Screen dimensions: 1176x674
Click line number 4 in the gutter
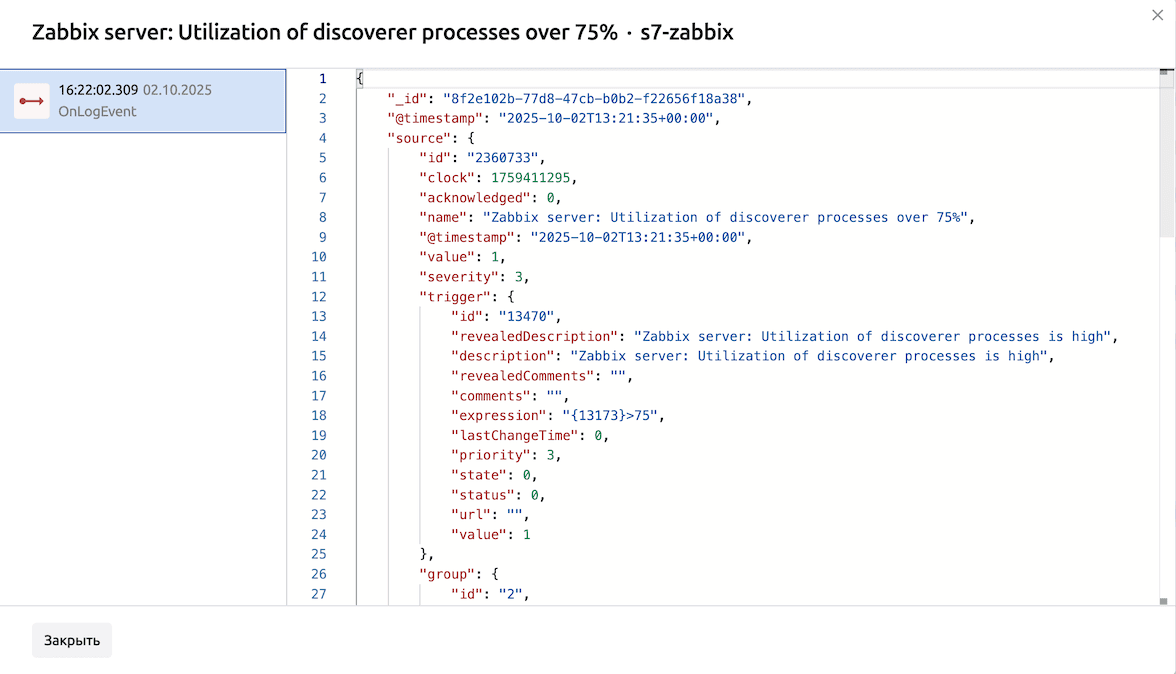coord(322,138)
